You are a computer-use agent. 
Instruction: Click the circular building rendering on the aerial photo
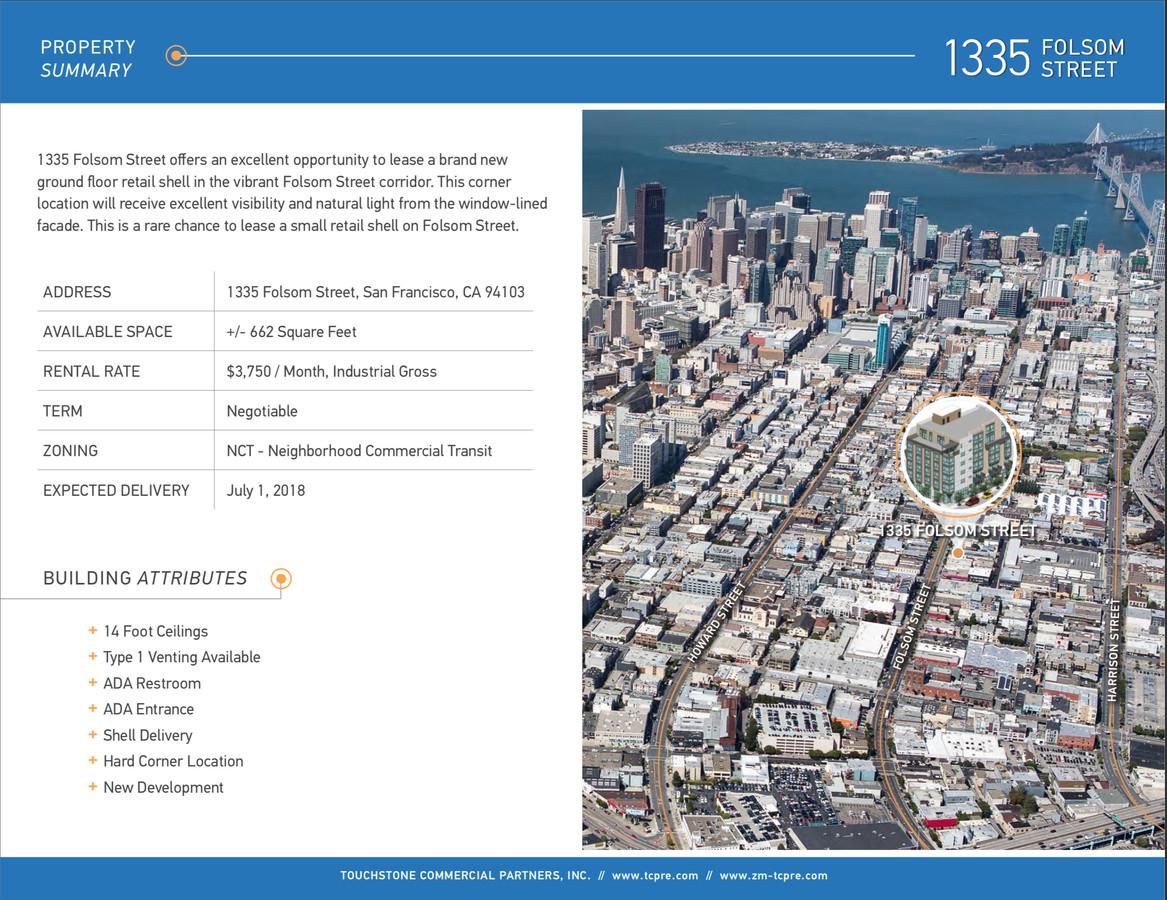[x=958, y=454]
